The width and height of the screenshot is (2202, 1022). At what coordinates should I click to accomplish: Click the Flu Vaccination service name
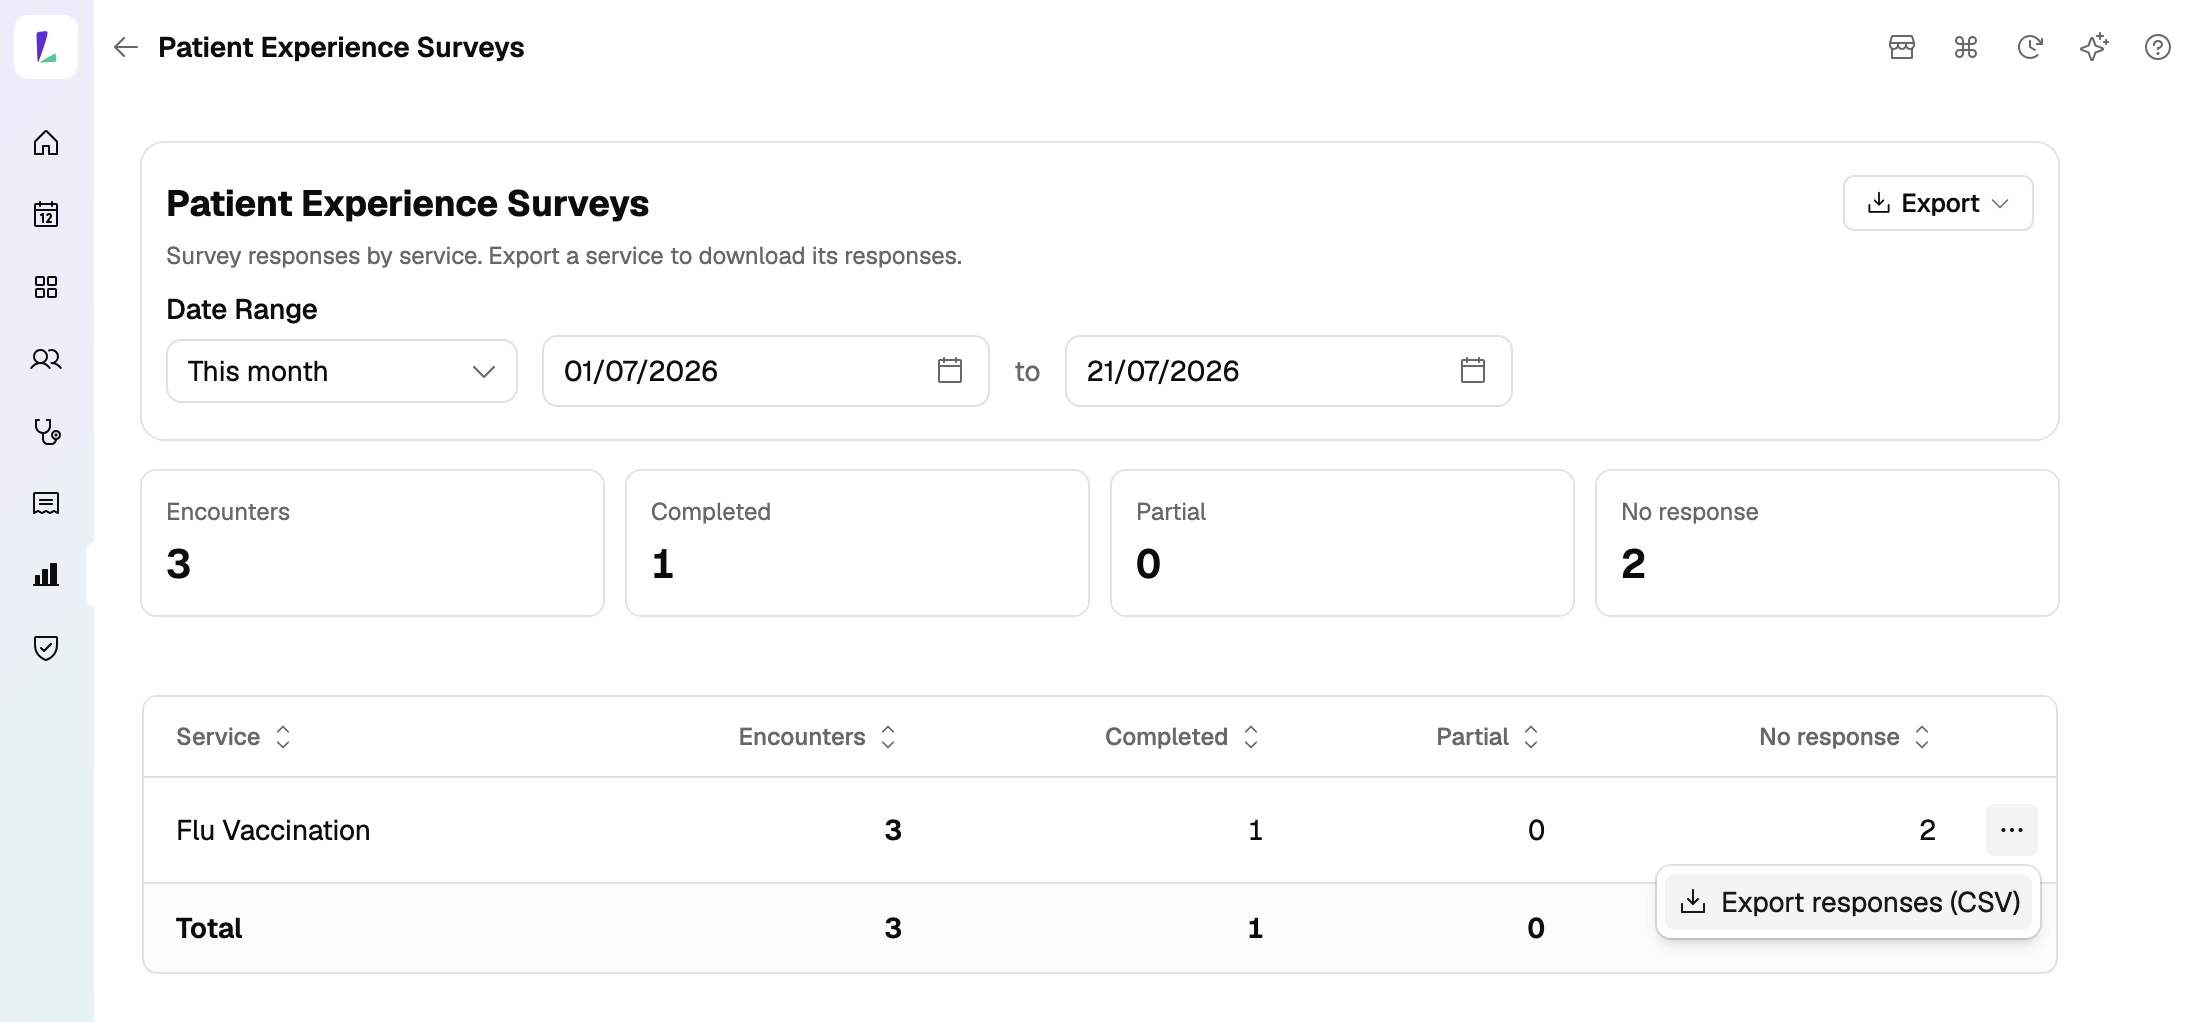pyautogui.click(x=273, y=830)
